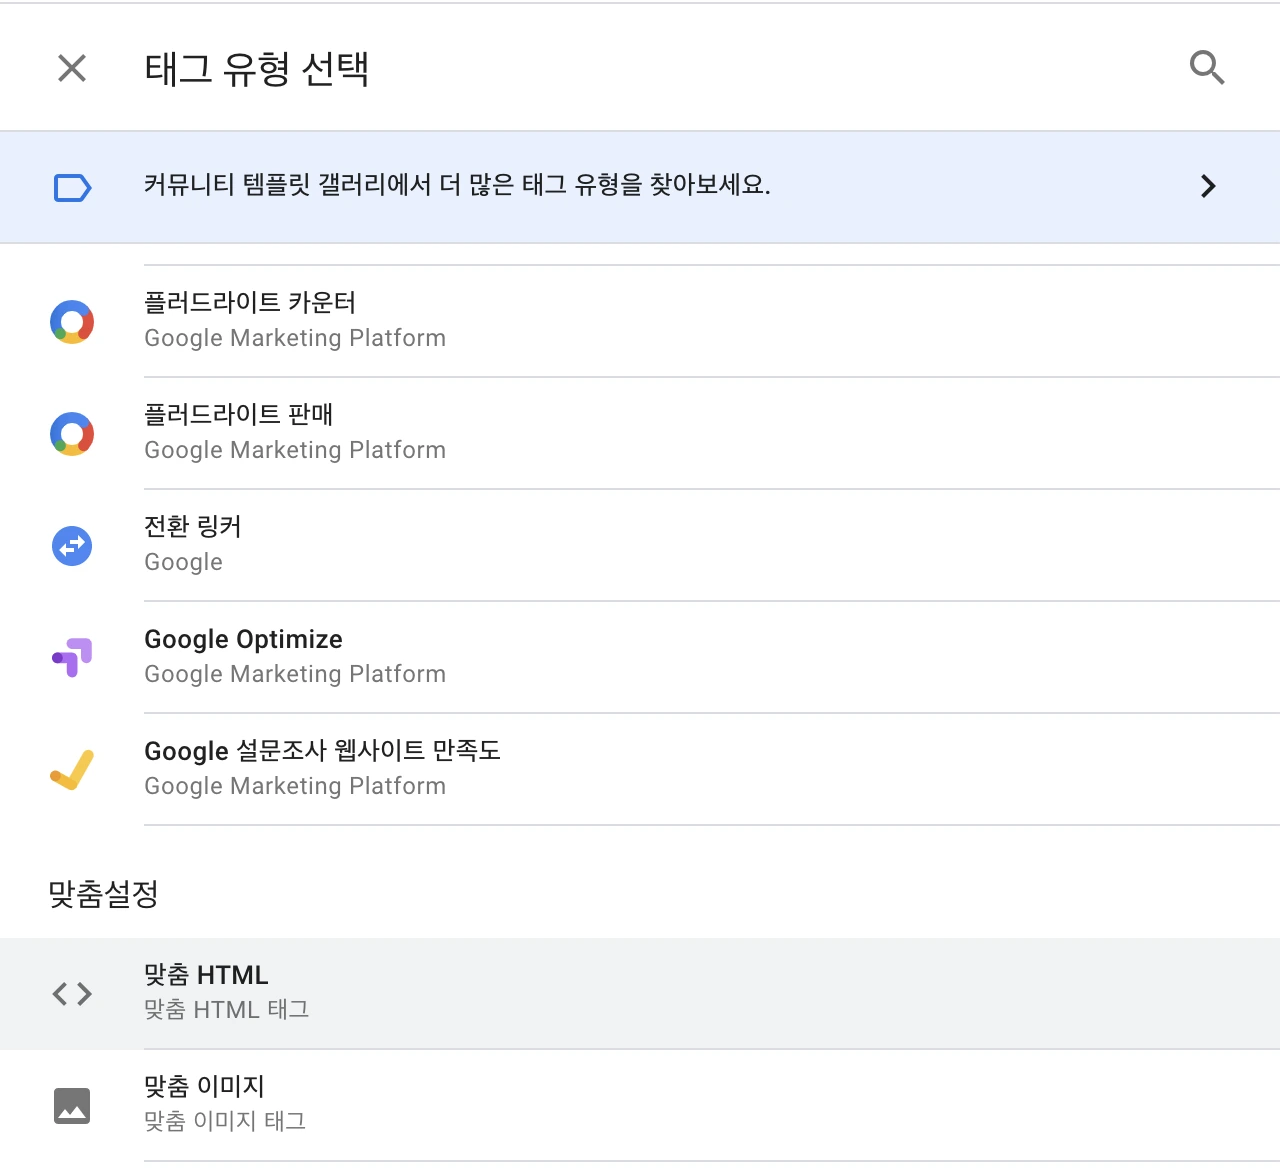Click the 전환 링커 arrows icon
Viewport: 1280px width, 1170px height.
[x=72, y=546]
